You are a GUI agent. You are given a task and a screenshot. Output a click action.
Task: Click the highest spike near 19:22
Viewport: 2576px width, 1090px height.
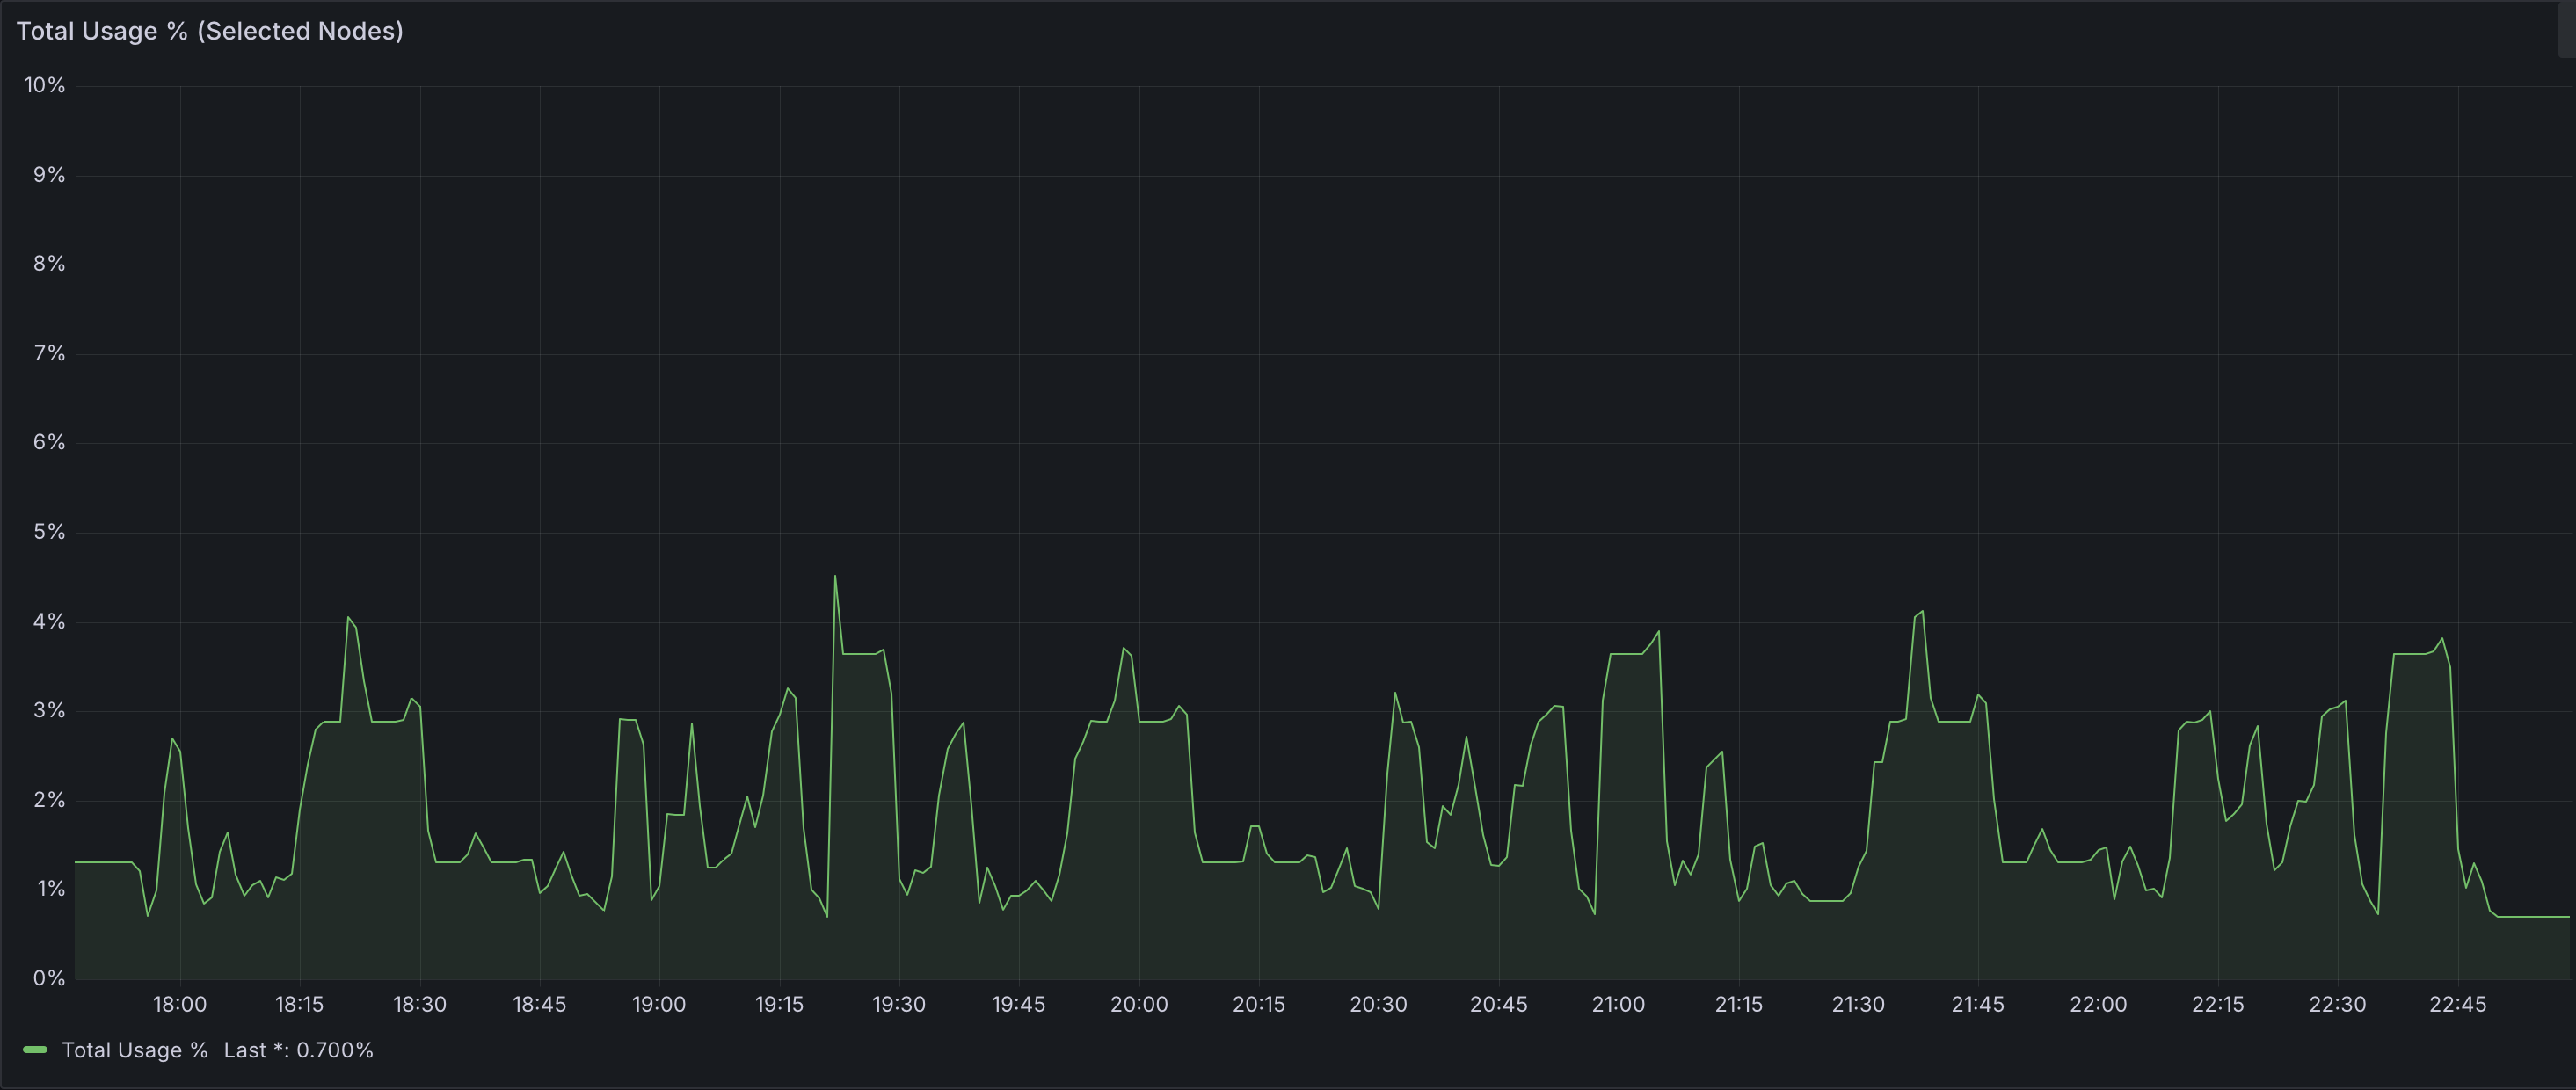tap(835, 577)
